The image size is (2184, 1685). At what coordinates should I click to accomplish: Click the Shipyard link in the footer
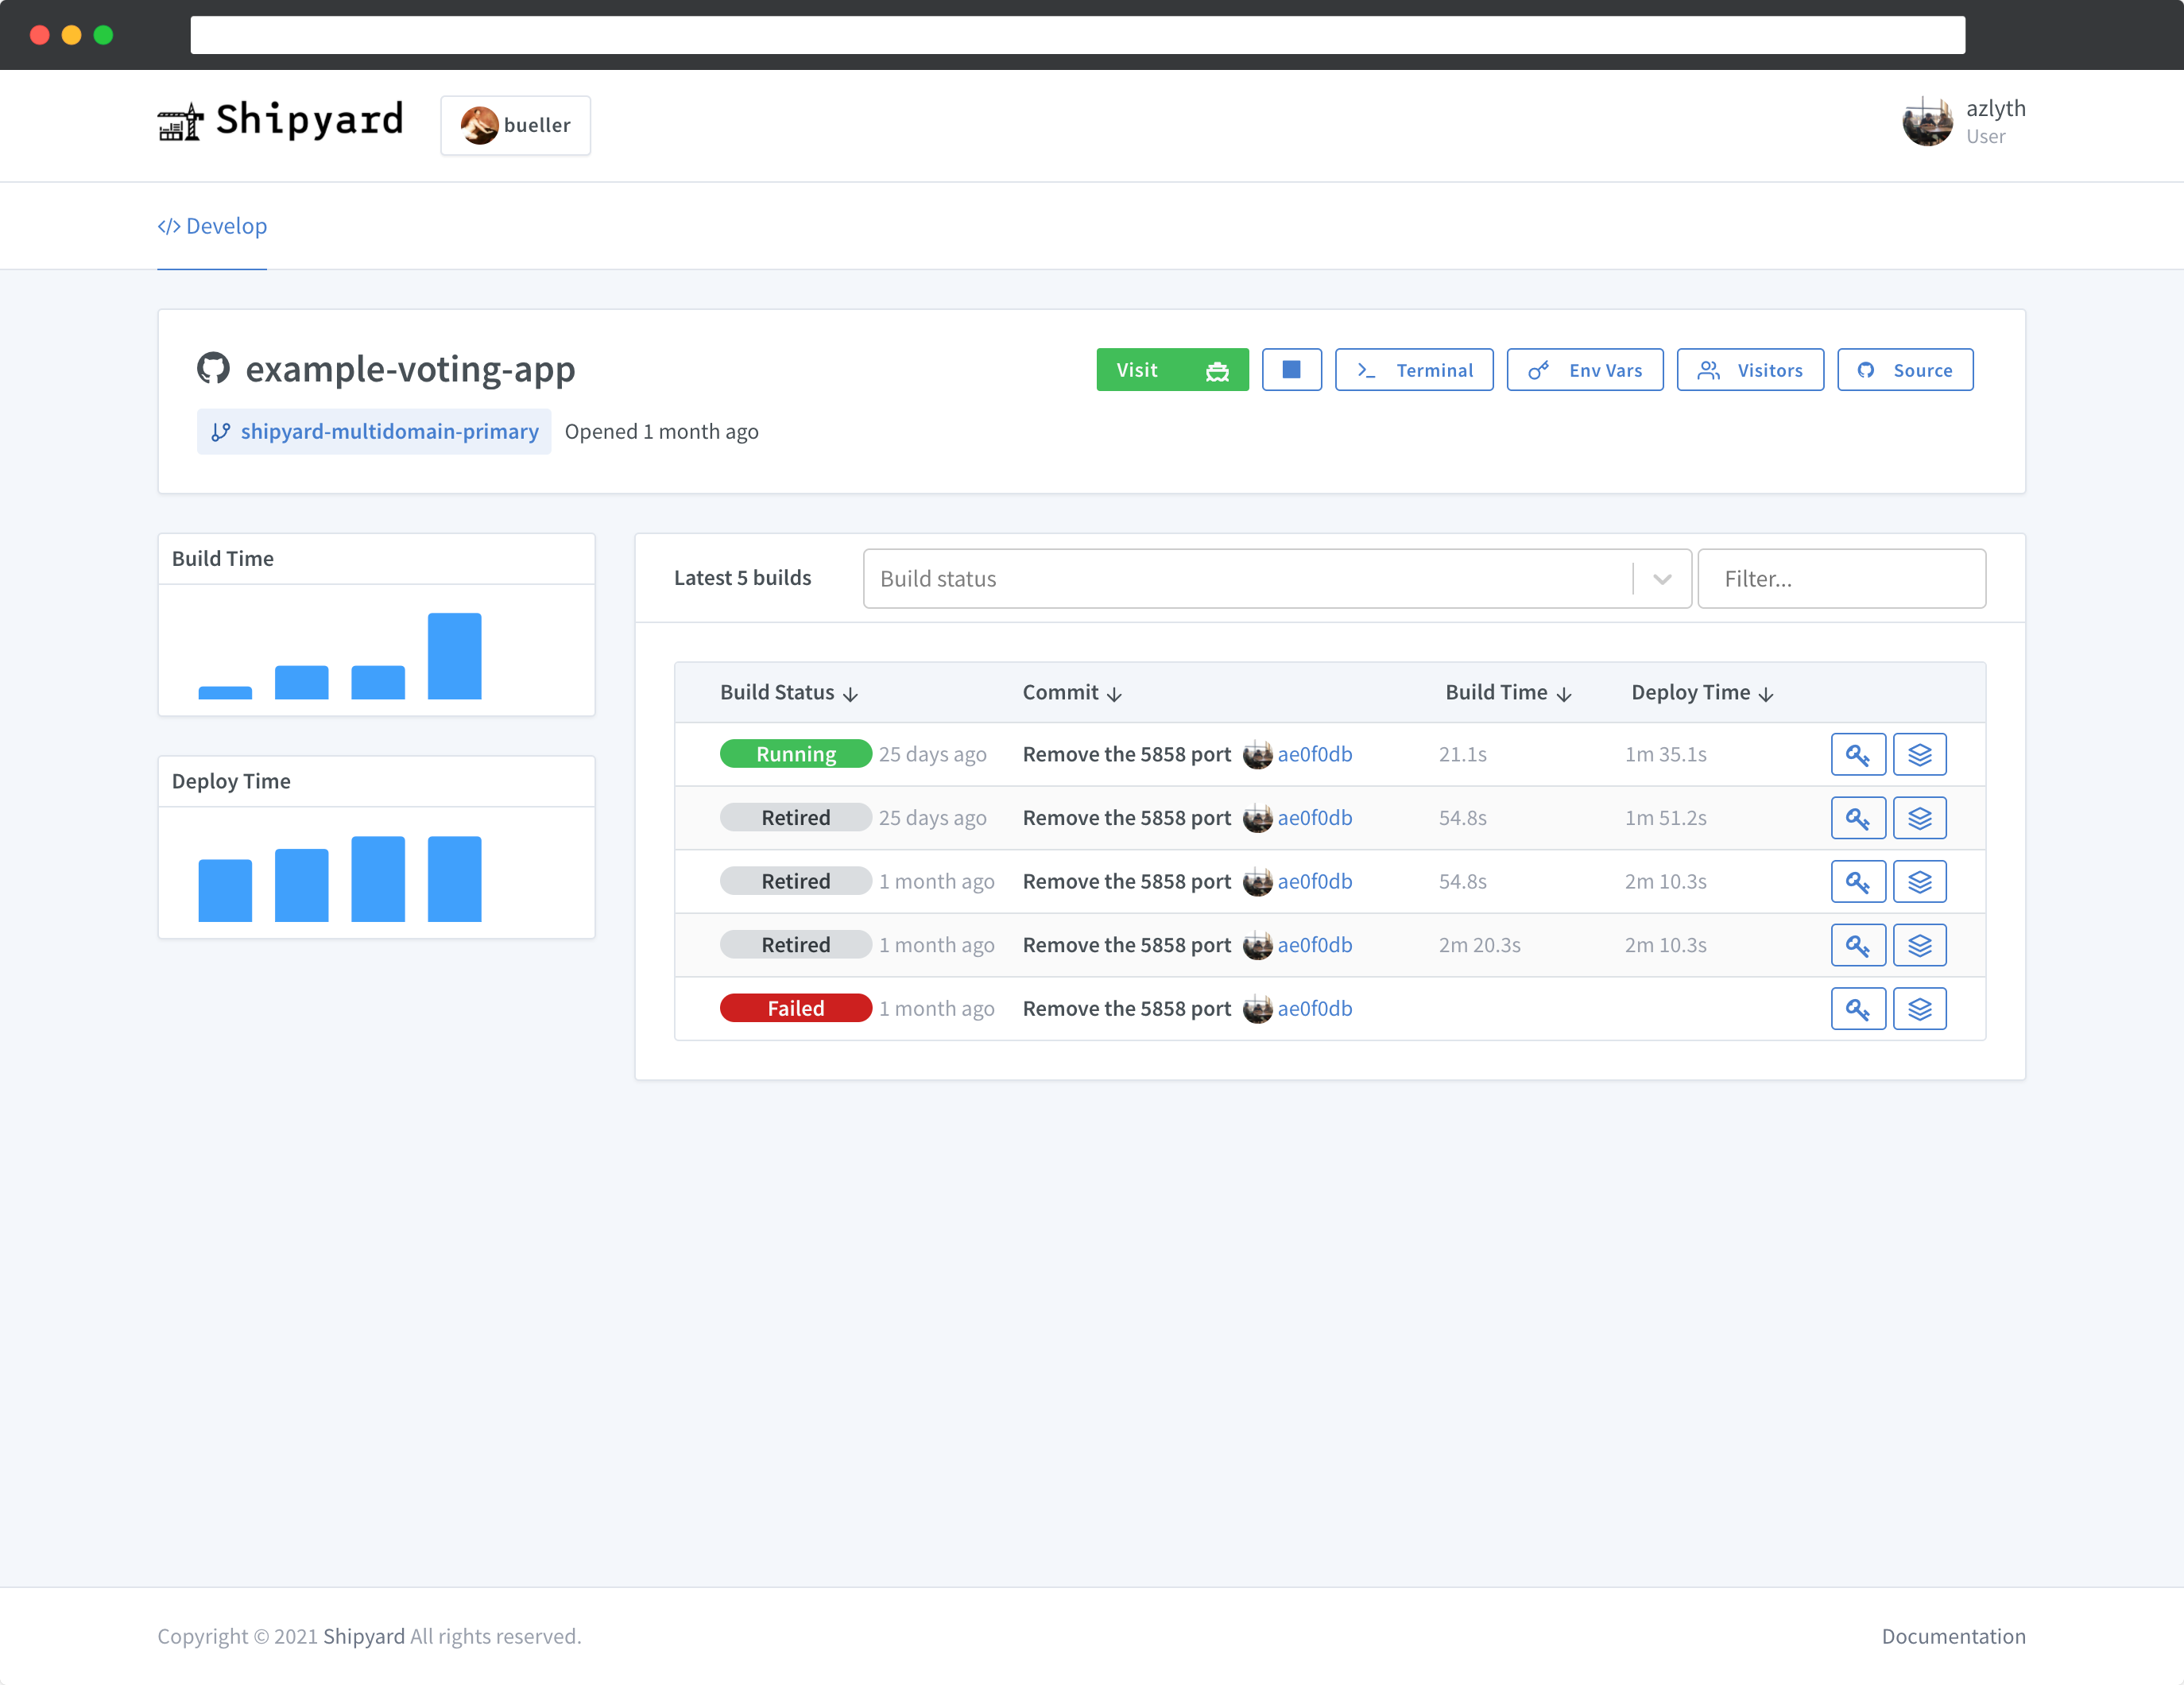point(364,1636)
